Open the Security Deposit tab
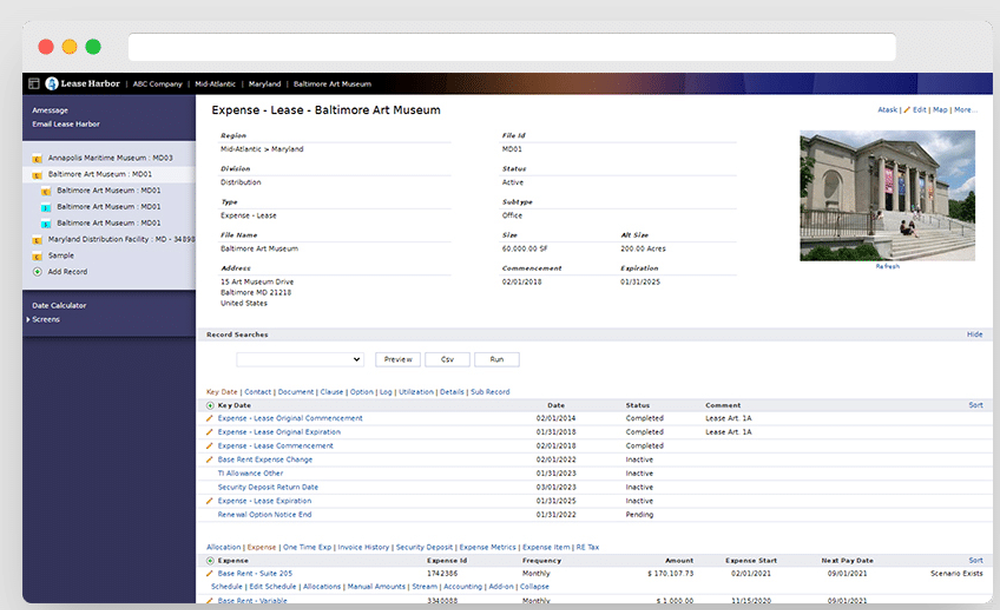Image resolution: width=1000 pixels, height=610 pixels. 424,547
